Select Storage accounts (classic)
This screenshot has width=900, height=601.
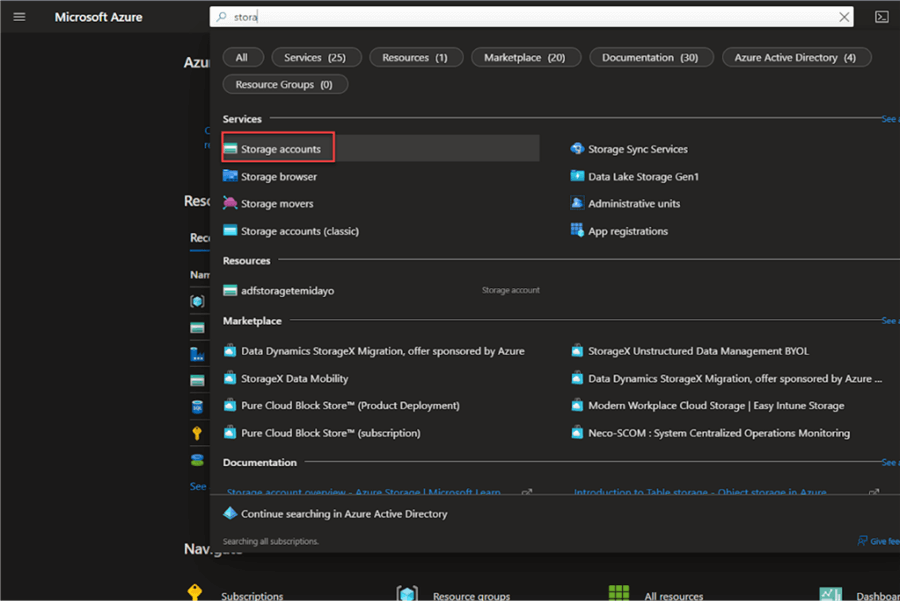coord(299,231)
